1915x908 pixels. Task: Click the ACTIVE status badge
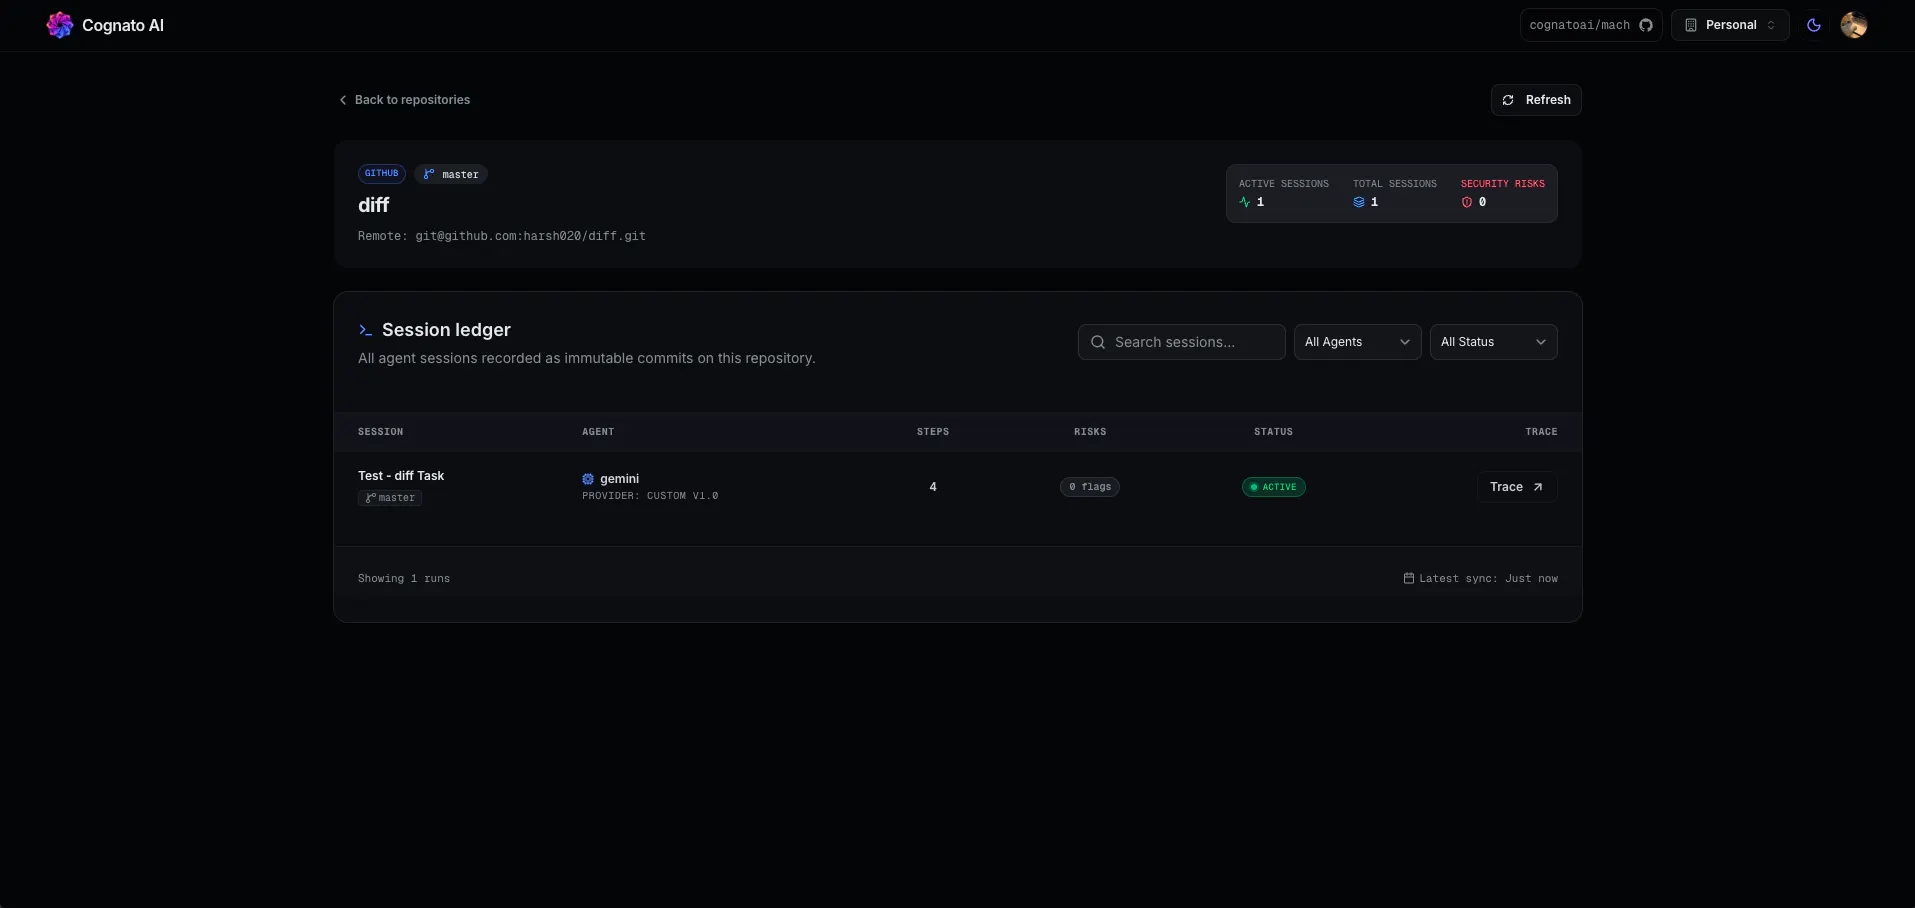click(1274, 487)
